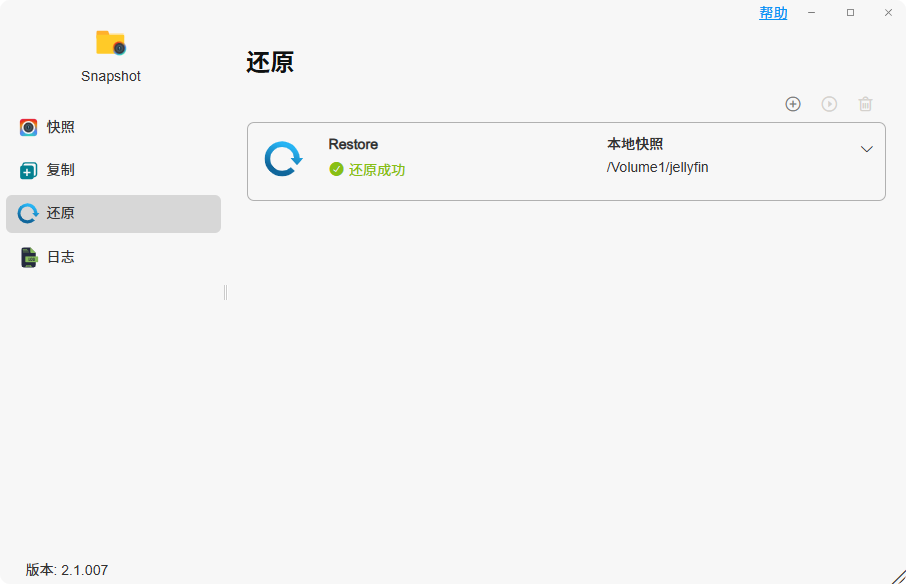Click the Snapshot app folder icon

pyautogui.click(x=110, y=43)
